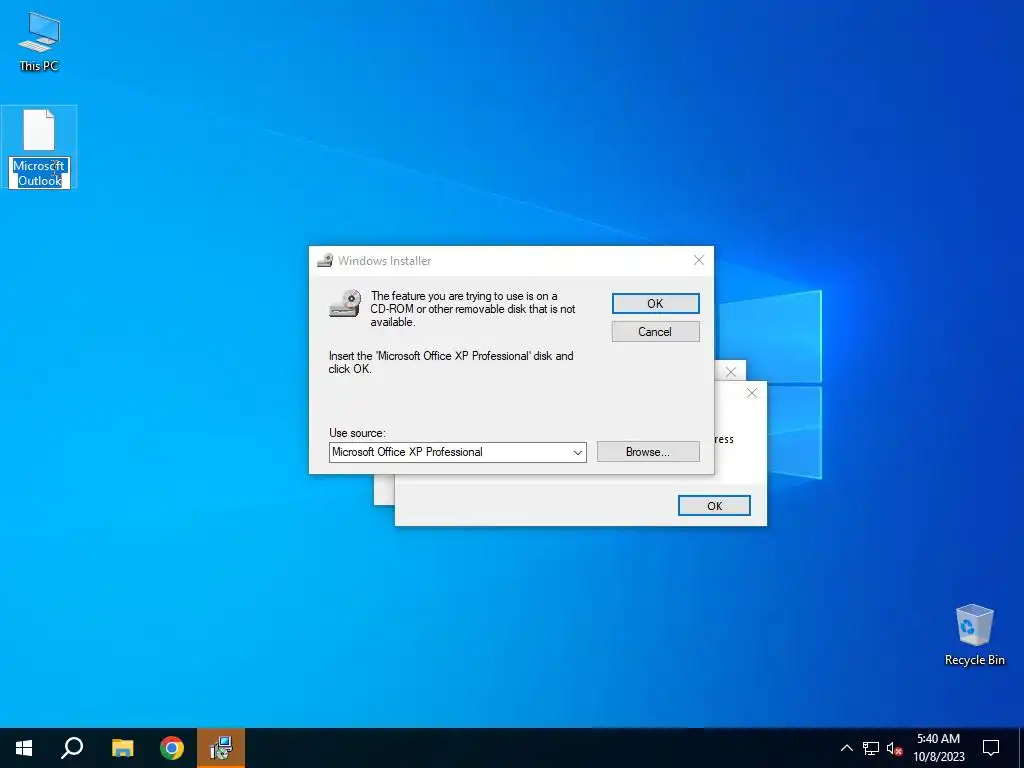This screenshot has width=1024, height=768.
Task: Open the Browse... source picker
Action: pyautogui.click(x=648, y=452)
